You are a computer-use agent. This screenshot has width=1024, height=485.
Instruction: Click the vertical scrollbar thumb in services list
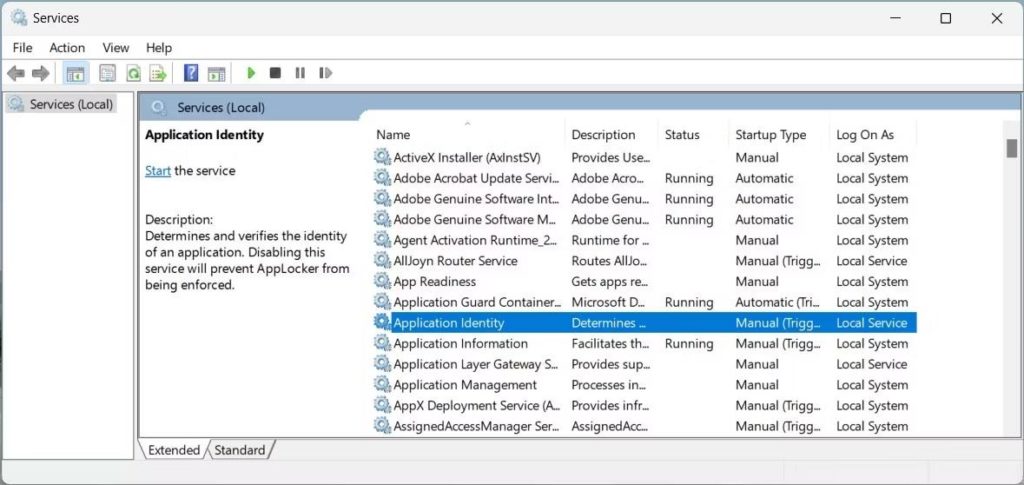[x=1012, y=148]
